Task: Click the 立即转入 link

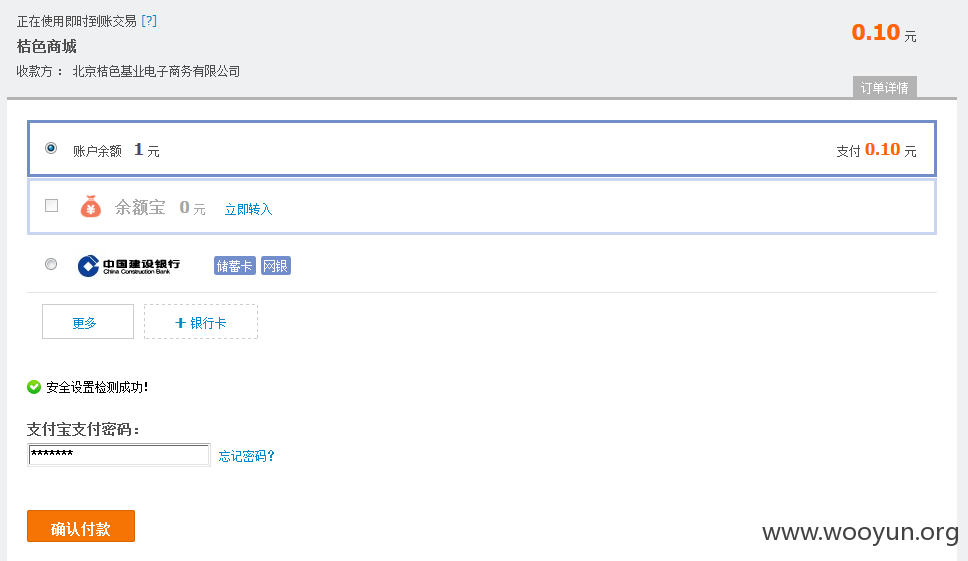Action: pos(248,209)
